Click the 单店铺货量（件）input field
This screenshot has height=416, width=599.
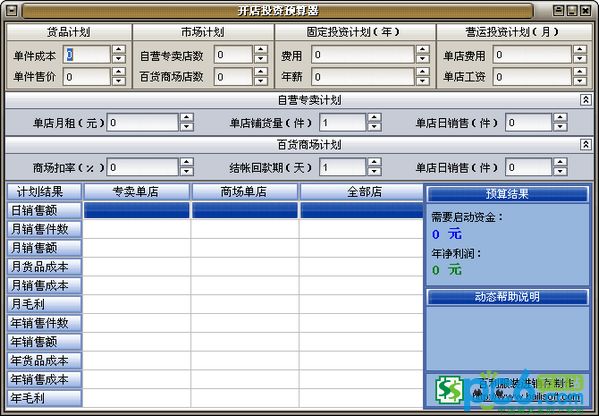coord(343,123)
